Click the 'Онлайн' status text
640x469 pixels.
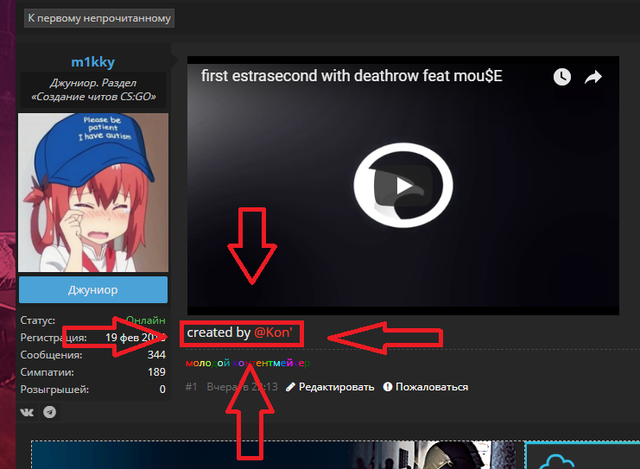click(145, 320)
